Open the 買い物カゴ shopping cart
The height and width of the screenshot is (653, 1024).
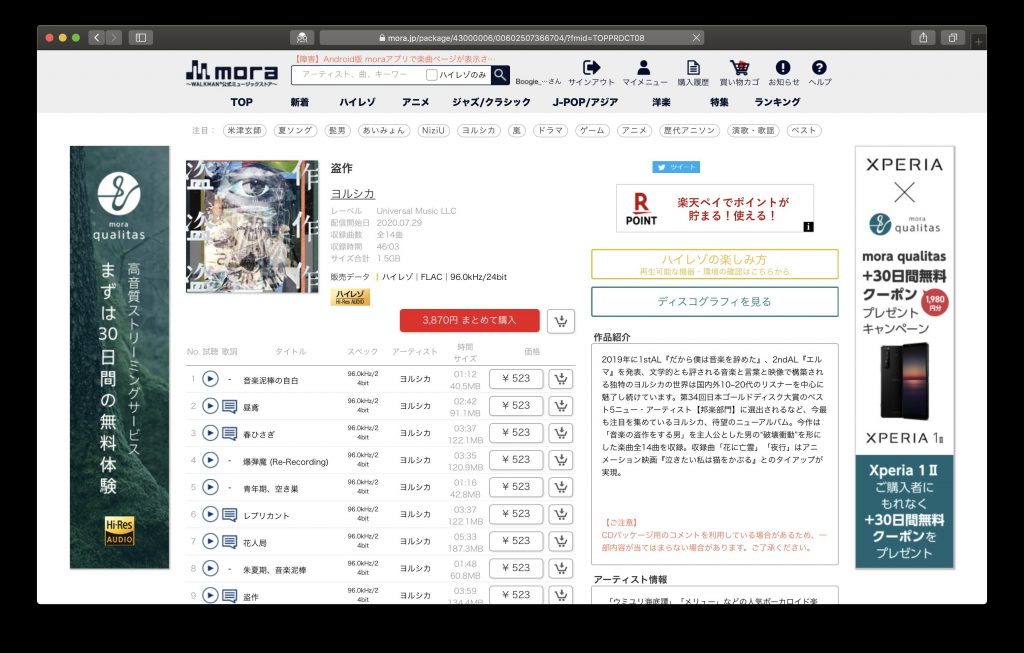click(x=739, y=67)
